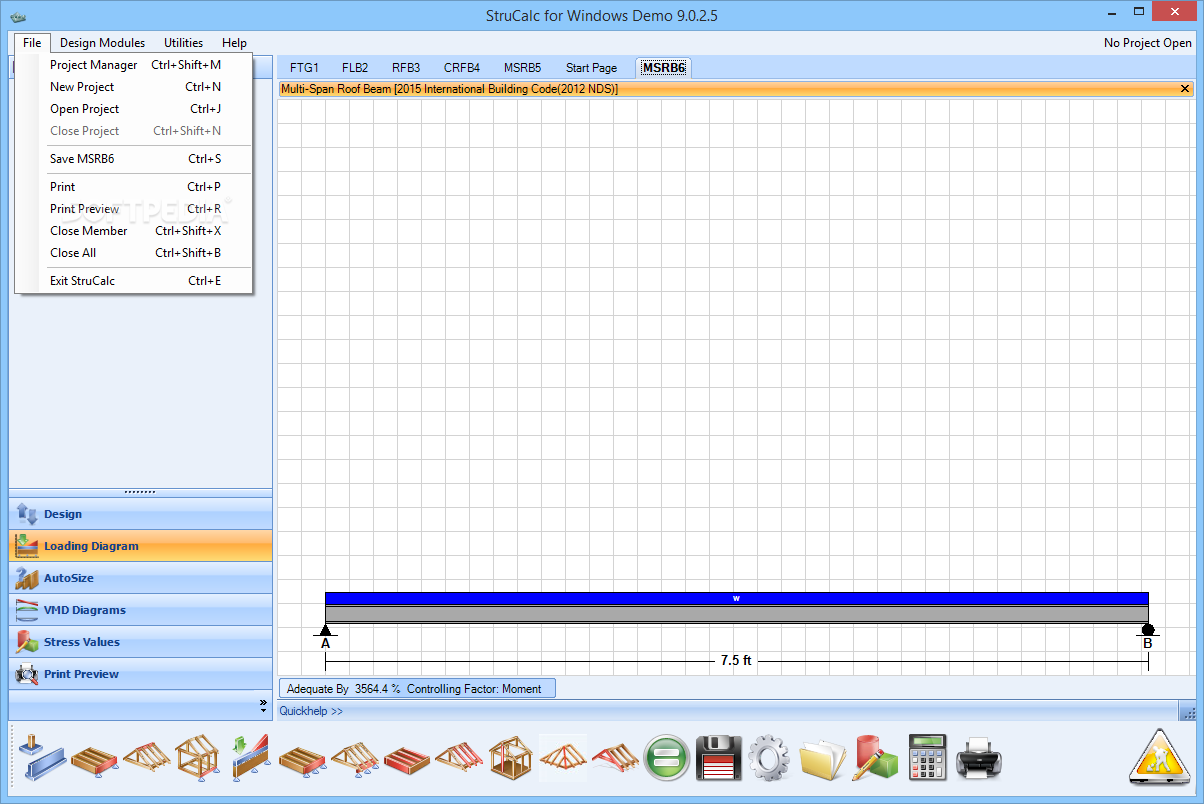
Task: Click the sidebar Print Preview button
Action: 140,674
